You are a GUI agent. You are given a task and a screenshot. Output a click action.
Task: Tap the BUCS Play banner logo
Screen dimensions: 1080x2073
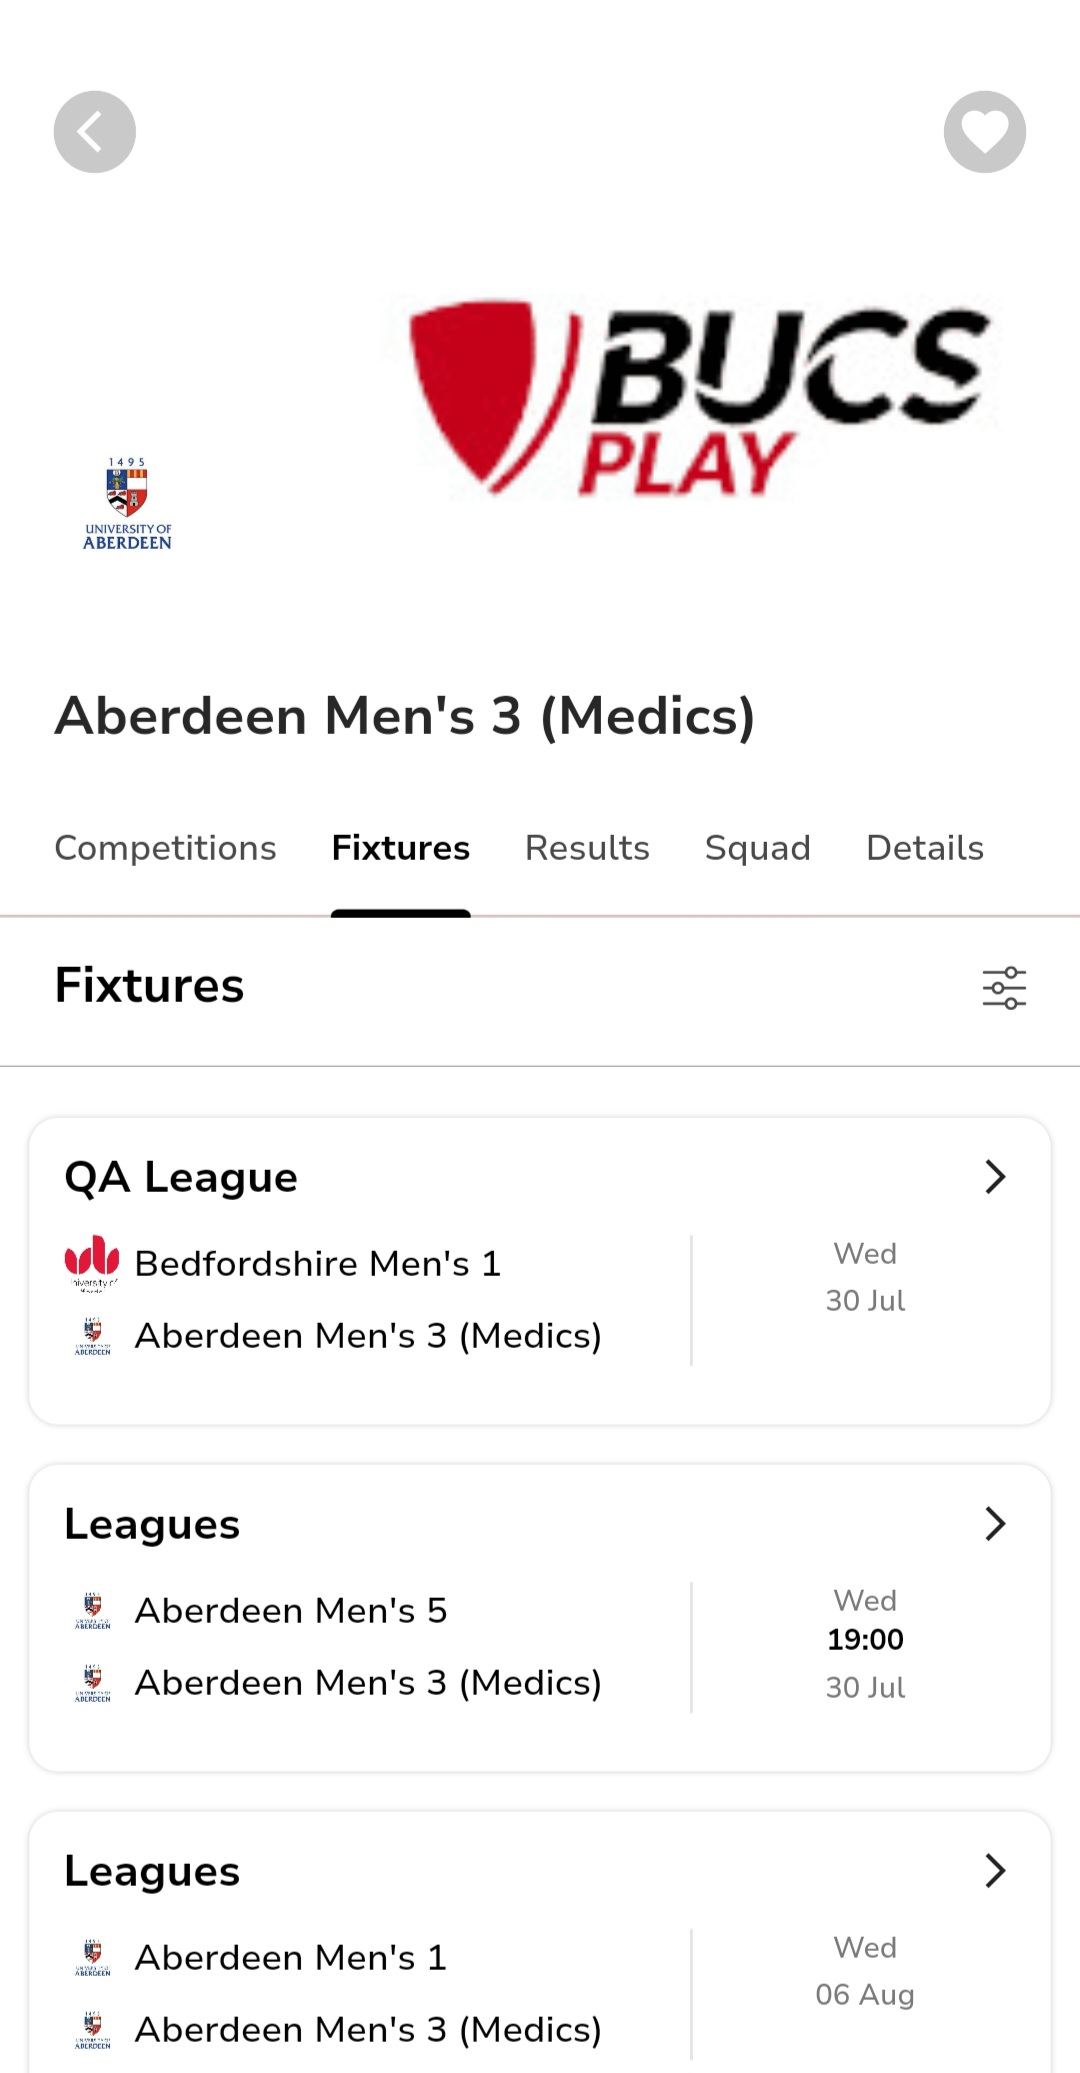(x=698, y=398)
